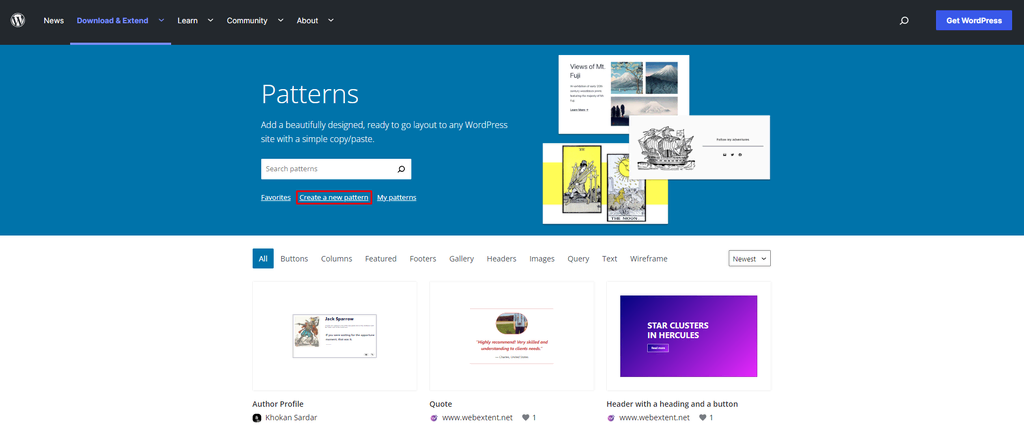This screenshot has width=1024, height=437.
Task: Open Learn menu item
Action: 187,21
